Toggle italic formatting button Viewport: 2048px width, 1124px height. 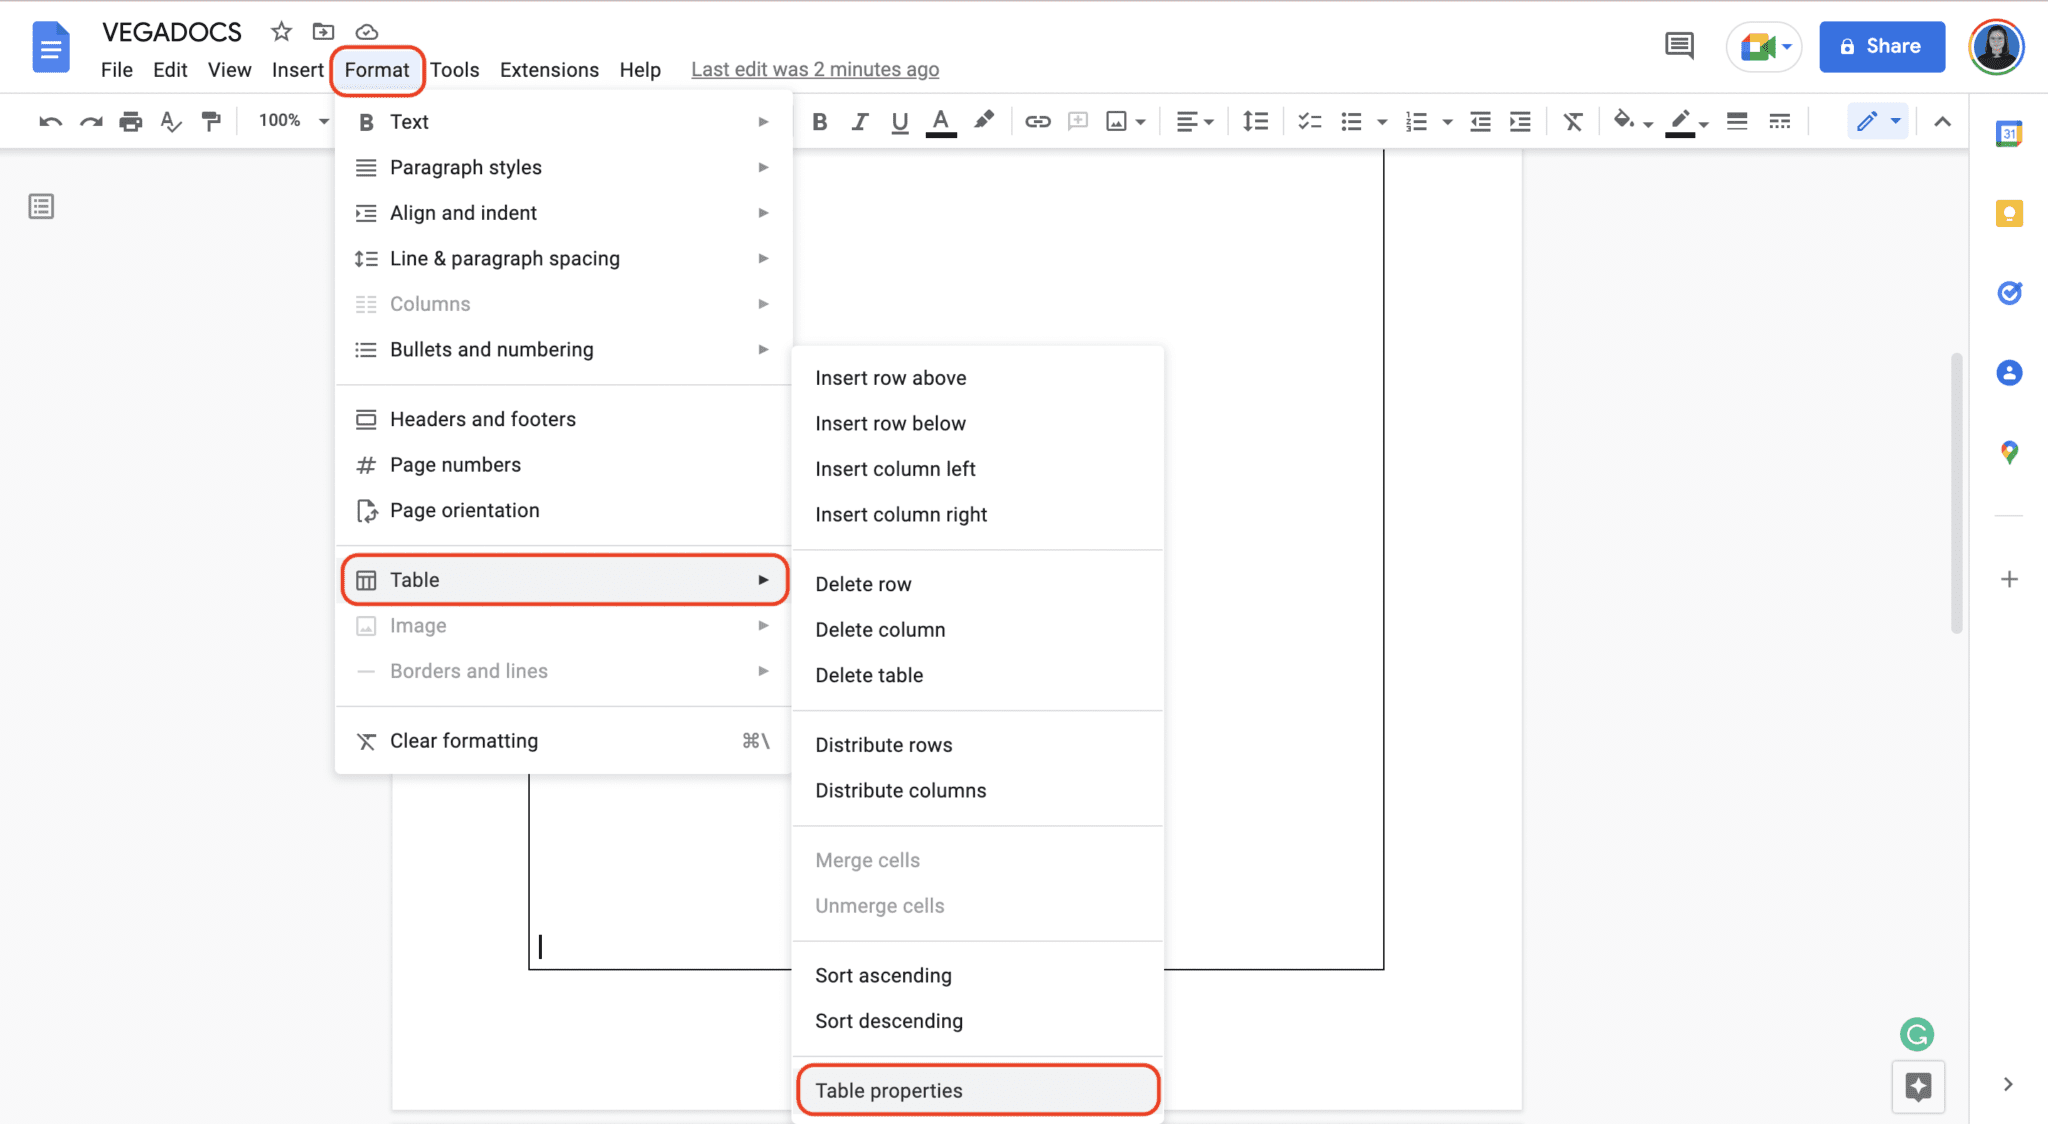859,121
